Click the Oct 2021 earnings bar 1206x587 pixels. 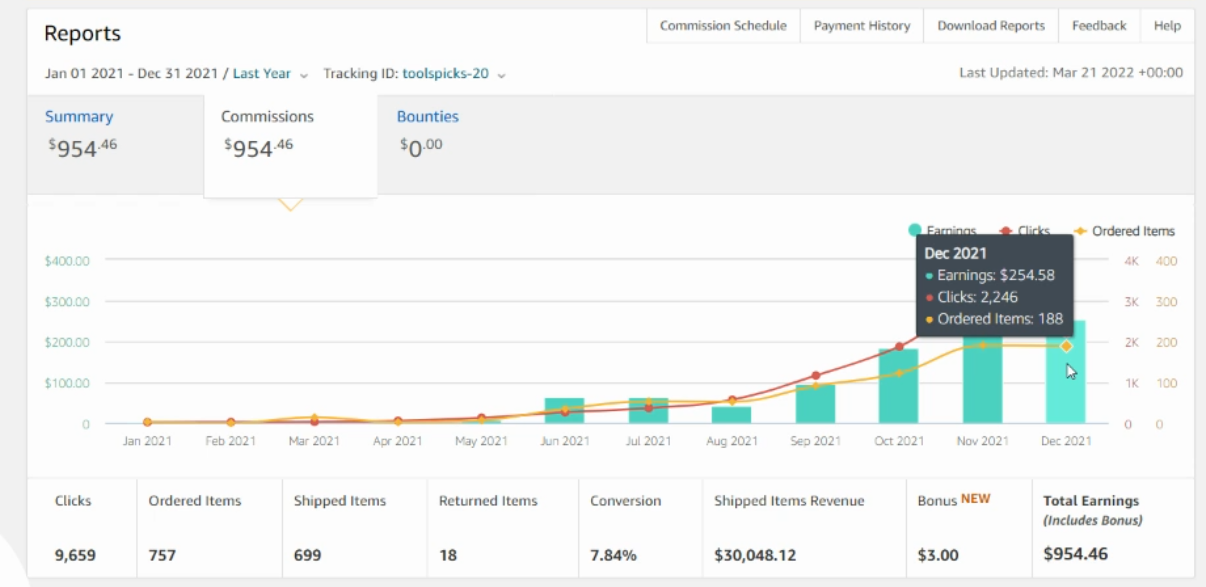point(898,386)
